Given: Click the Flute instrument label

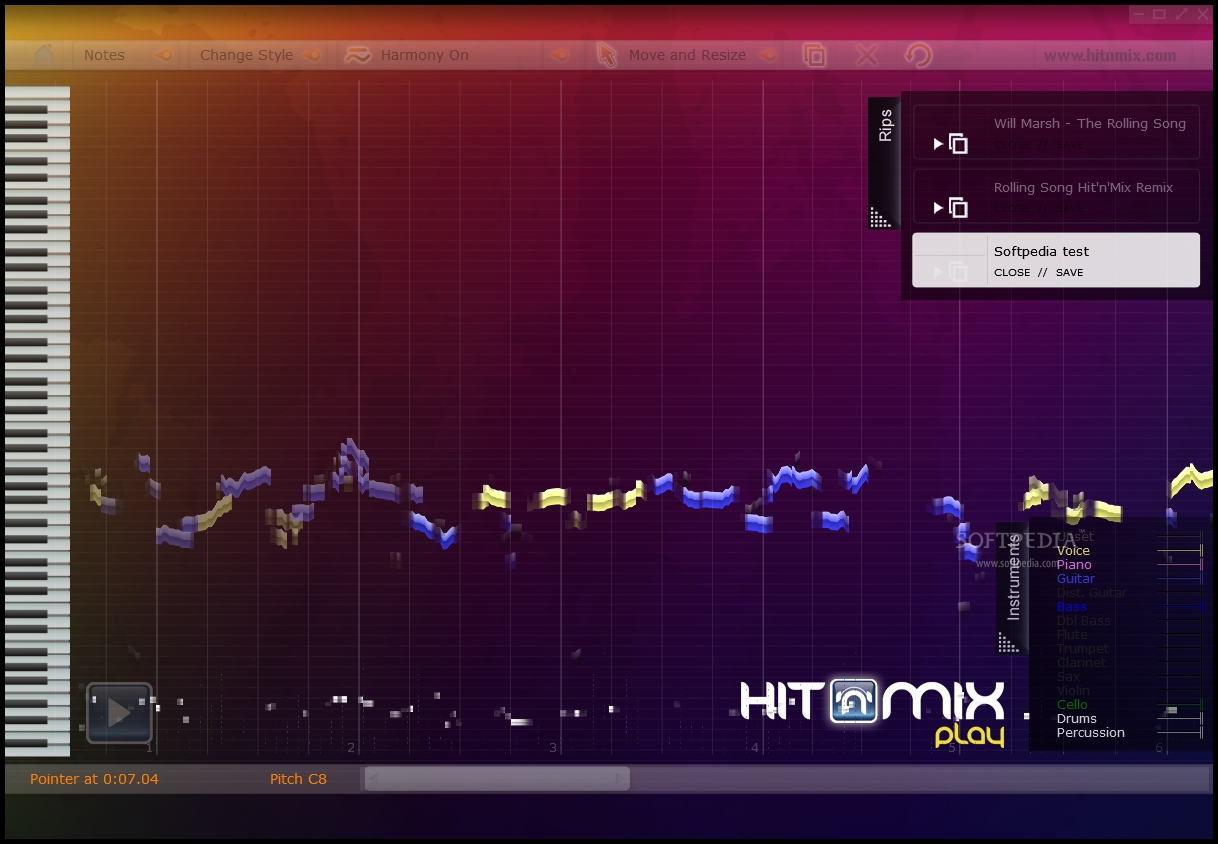Looking at the screenshot, I should click(1071, 635).
